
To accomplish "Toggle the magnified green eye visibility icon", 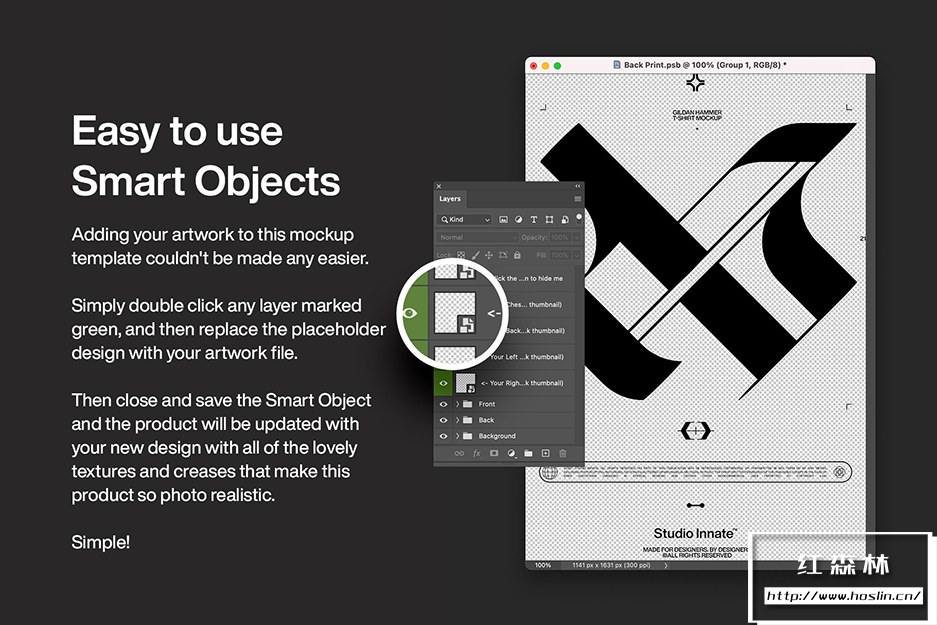I will click(410, 313).
